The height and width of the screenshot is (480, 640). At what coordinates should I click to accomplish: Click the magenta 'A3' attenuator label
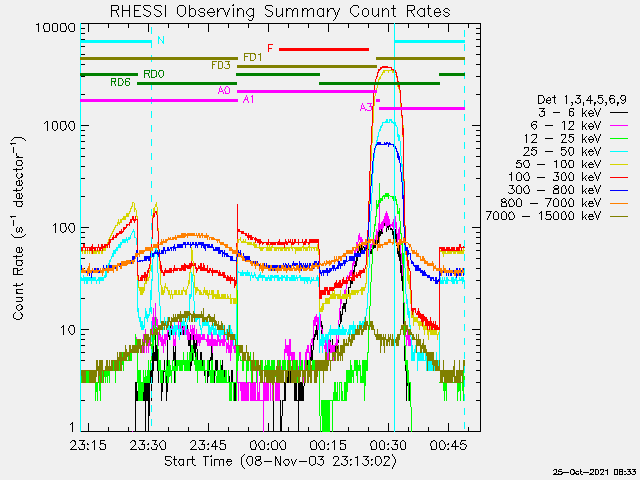pyautogui.click(x=366, y=107)
